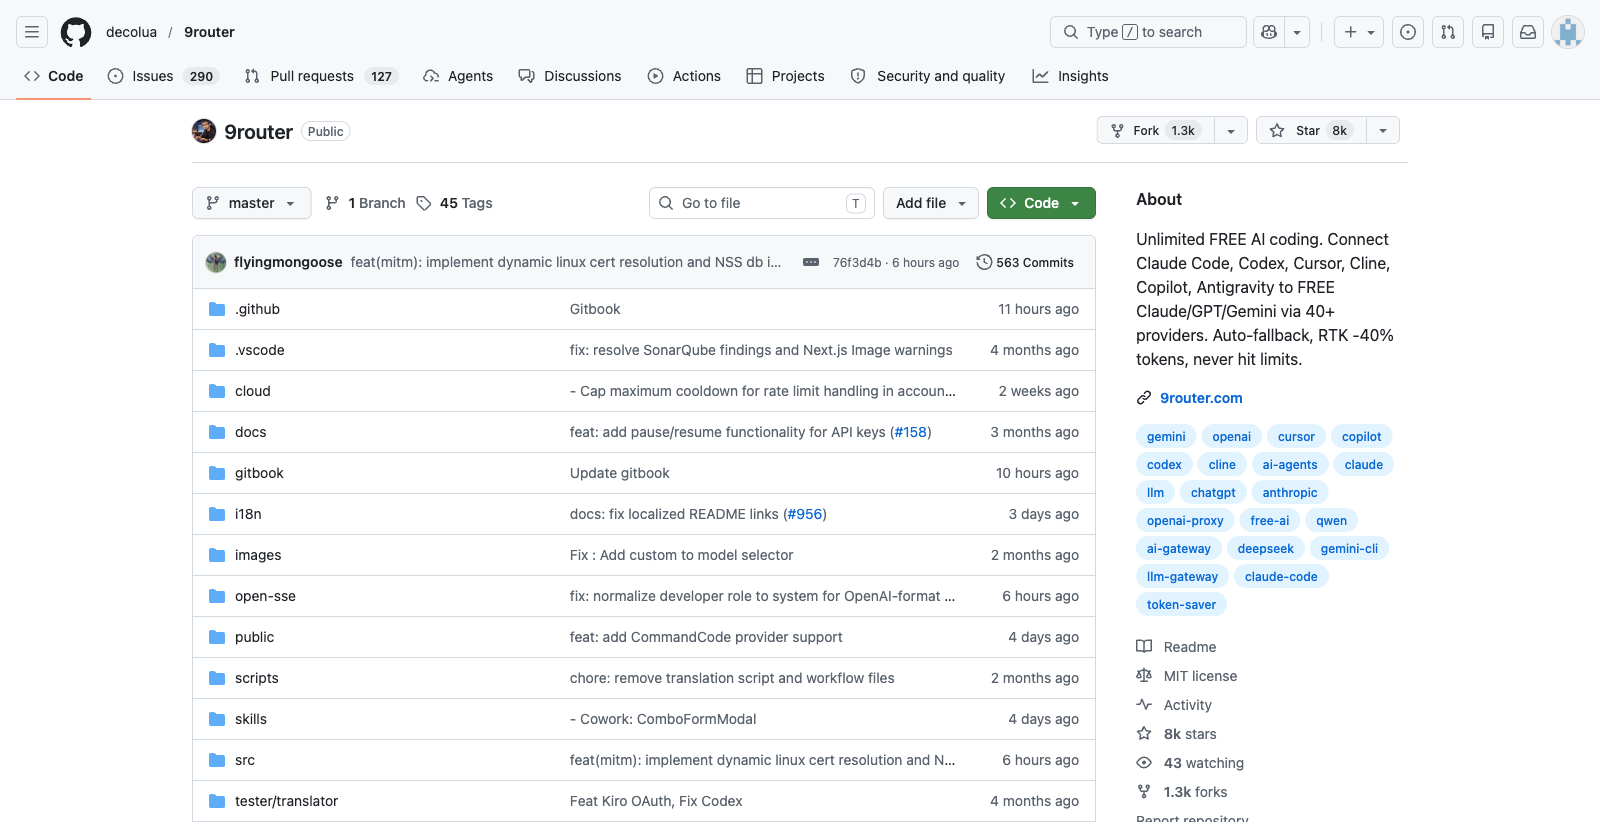The height and width of the screenshot is (822, 1600).
Task: Open the issues icon in the header
Action: tap(1408, 32)
